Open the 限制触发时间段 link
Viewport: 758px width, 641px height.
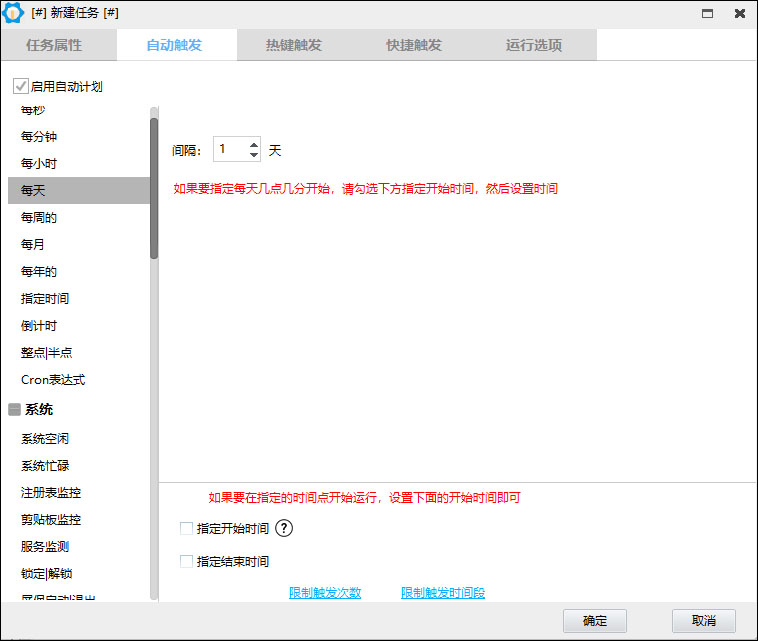[x=443, y=593]
